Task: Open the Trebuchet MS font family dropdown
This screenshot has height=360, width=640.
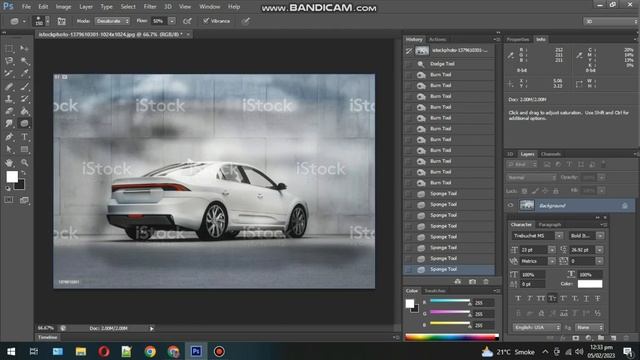Action: (559, 236)
